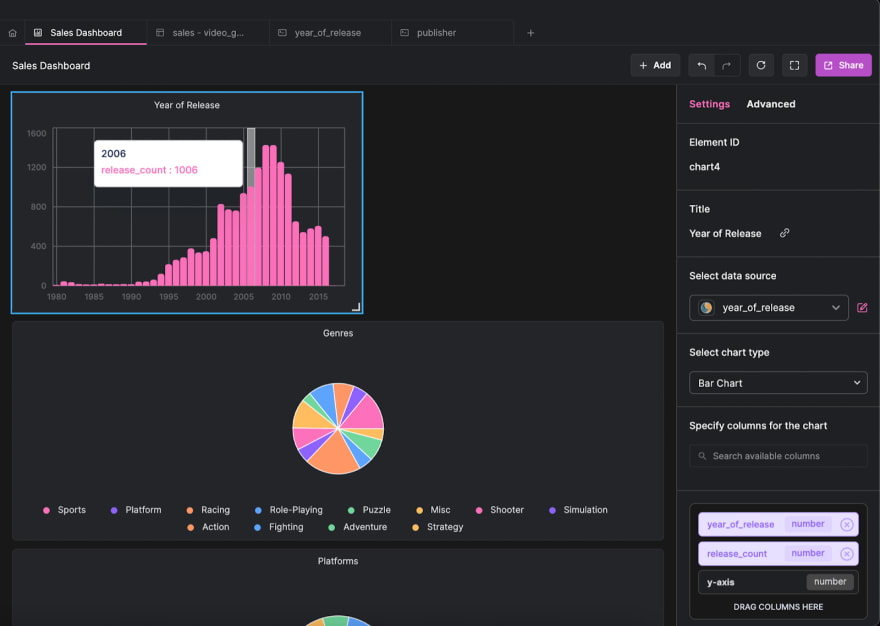Toggle Action in the Genres legend
The image size is (880, 626).
coord(208,527)
